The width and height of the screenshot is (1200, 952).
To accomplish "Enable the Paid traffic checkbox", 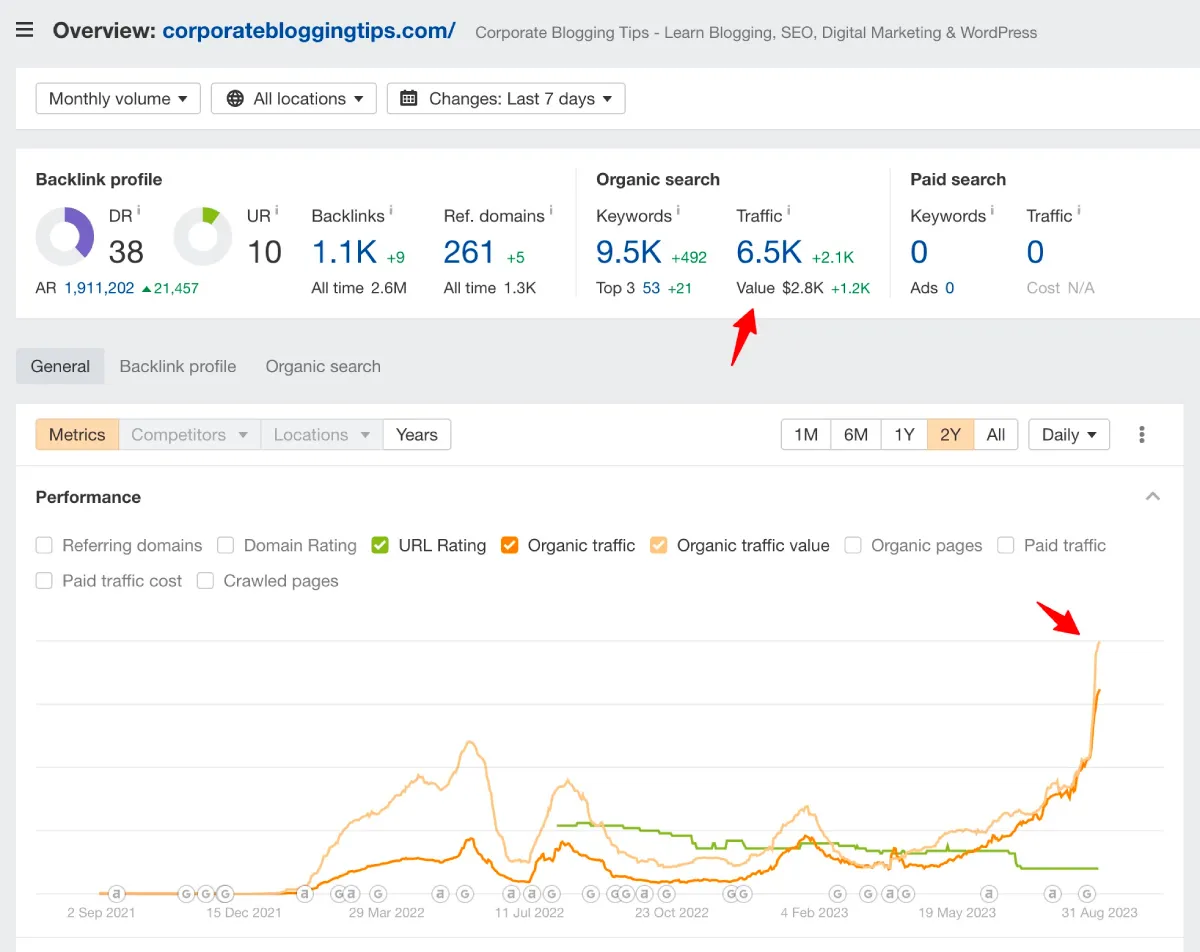I will (x=1006, y=545).
